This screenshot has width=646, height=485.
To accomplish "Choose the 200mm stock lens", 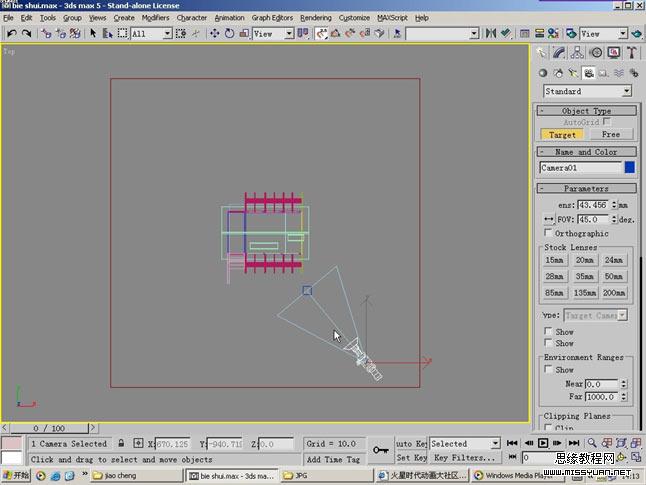I will tap(614, 293).
